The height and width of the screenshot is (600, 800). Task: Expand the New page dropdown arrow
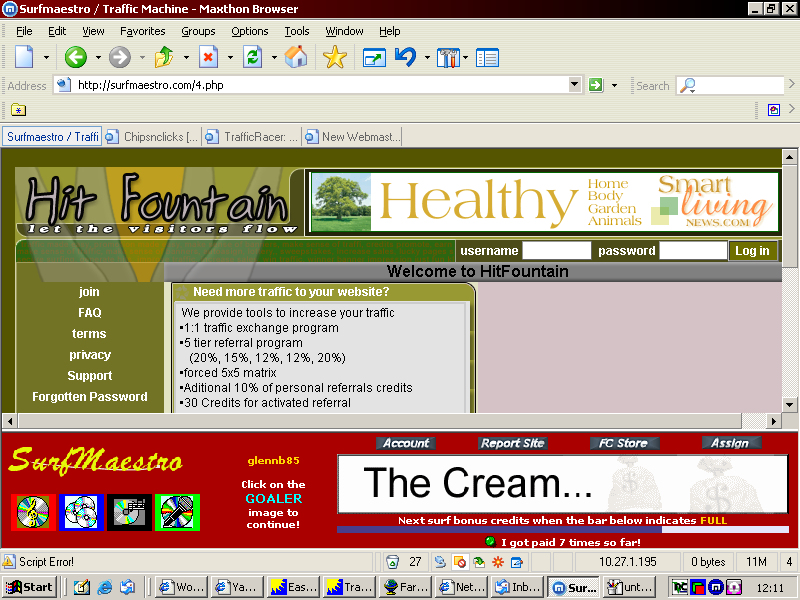click(46, 58)
